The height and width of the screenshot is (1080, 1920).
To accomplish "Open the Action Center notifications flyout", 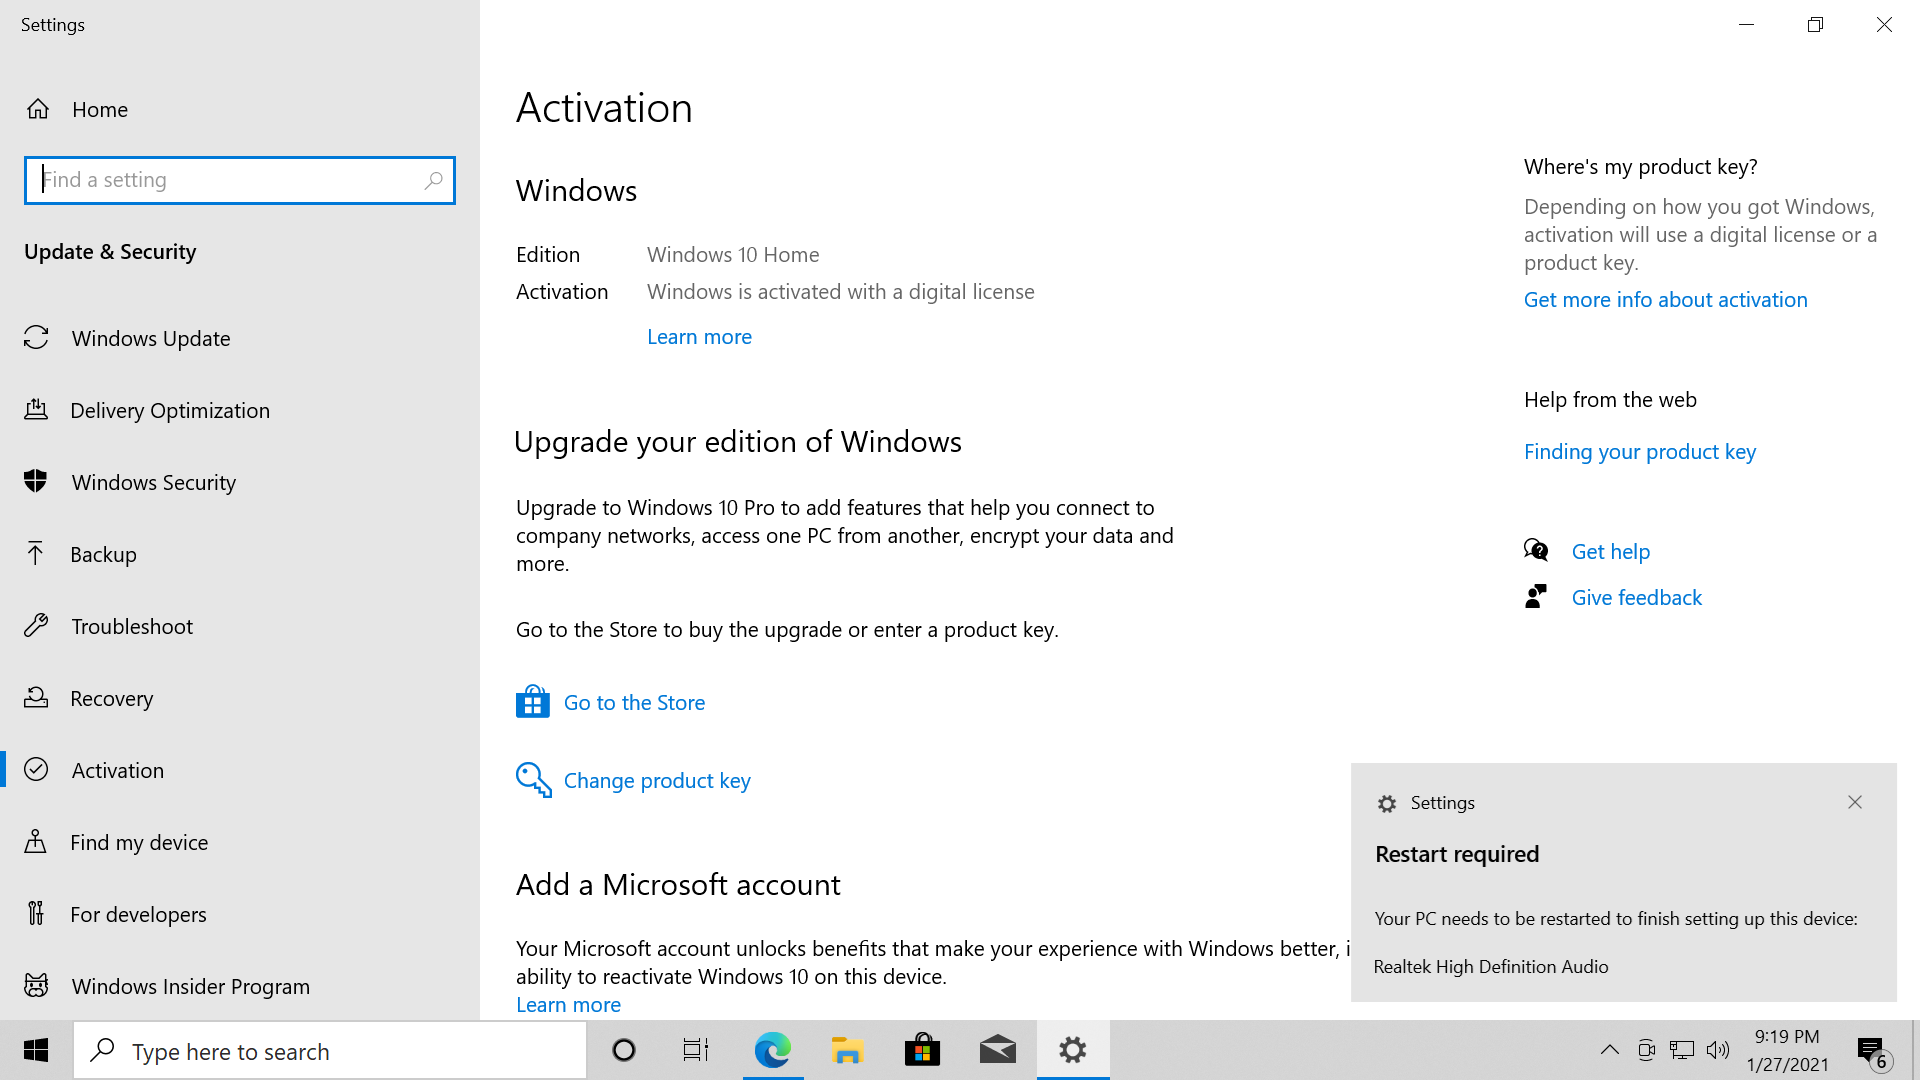I will pos(1872,1050).
